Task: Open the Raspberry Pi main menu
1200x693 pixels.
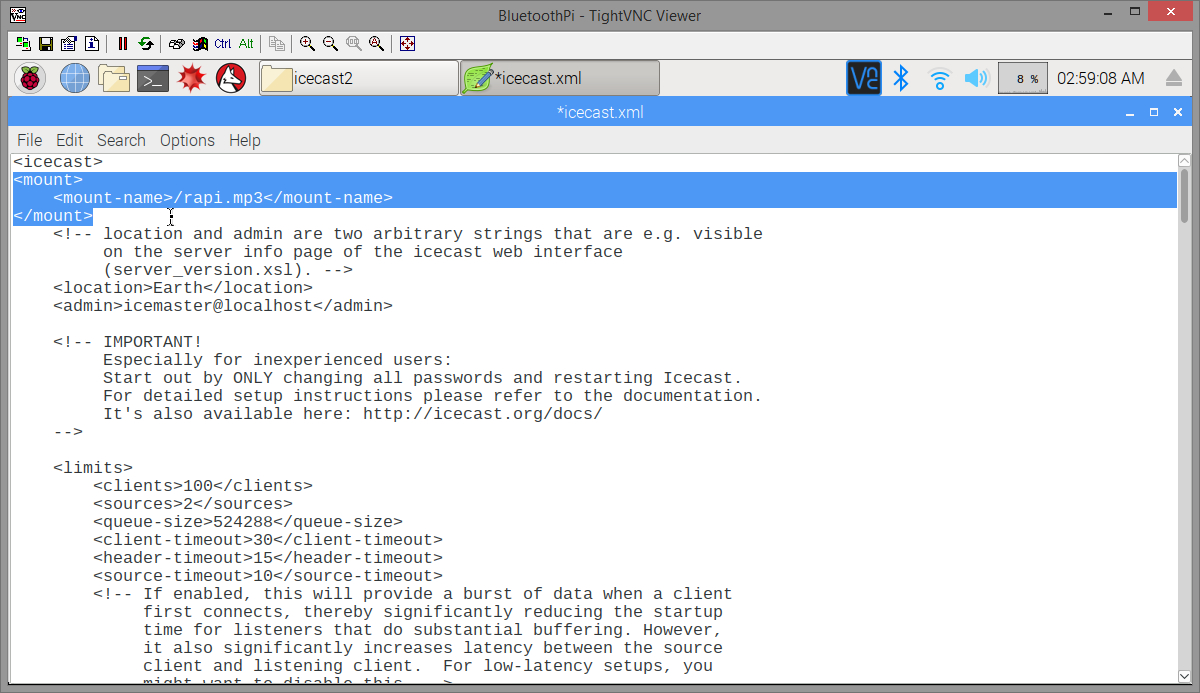Action: point(30,78)
